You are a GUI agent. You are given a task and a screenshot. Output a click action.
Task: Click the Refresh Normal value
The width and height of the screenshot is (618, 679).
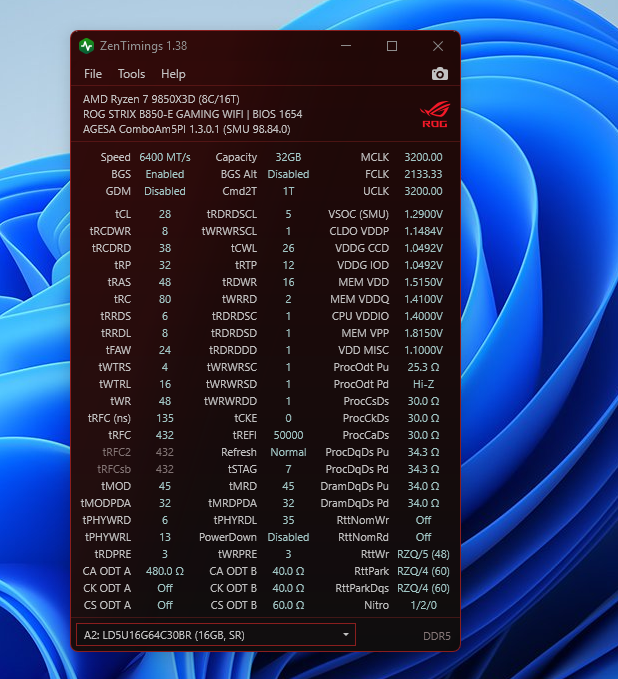[x=288, y=452]
